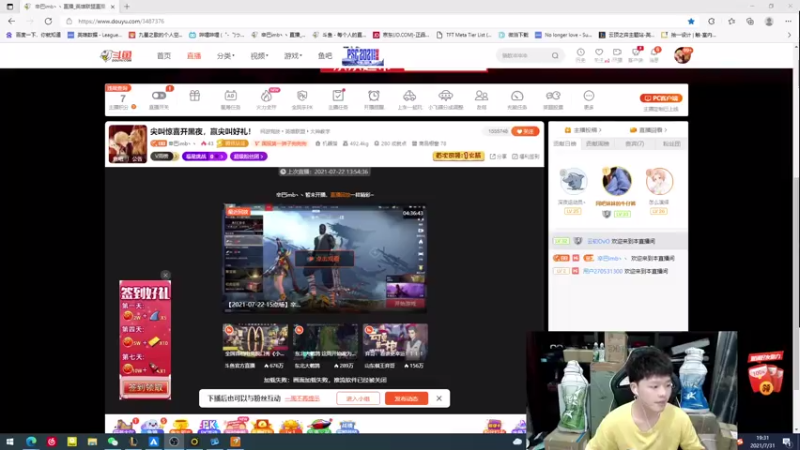Dismiss the fan interaction notification bar
Viewport: 800px width, 450px height.
(439, 398)
